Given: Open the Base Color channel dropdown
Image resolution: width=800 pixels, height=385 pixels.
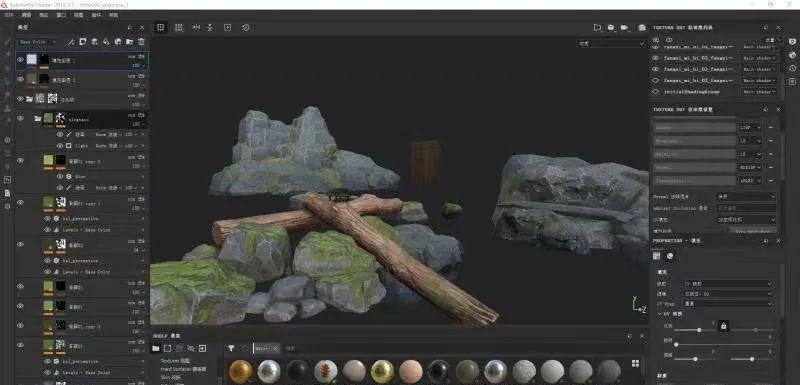Looking at the screenshot, I should click(37, 42).
